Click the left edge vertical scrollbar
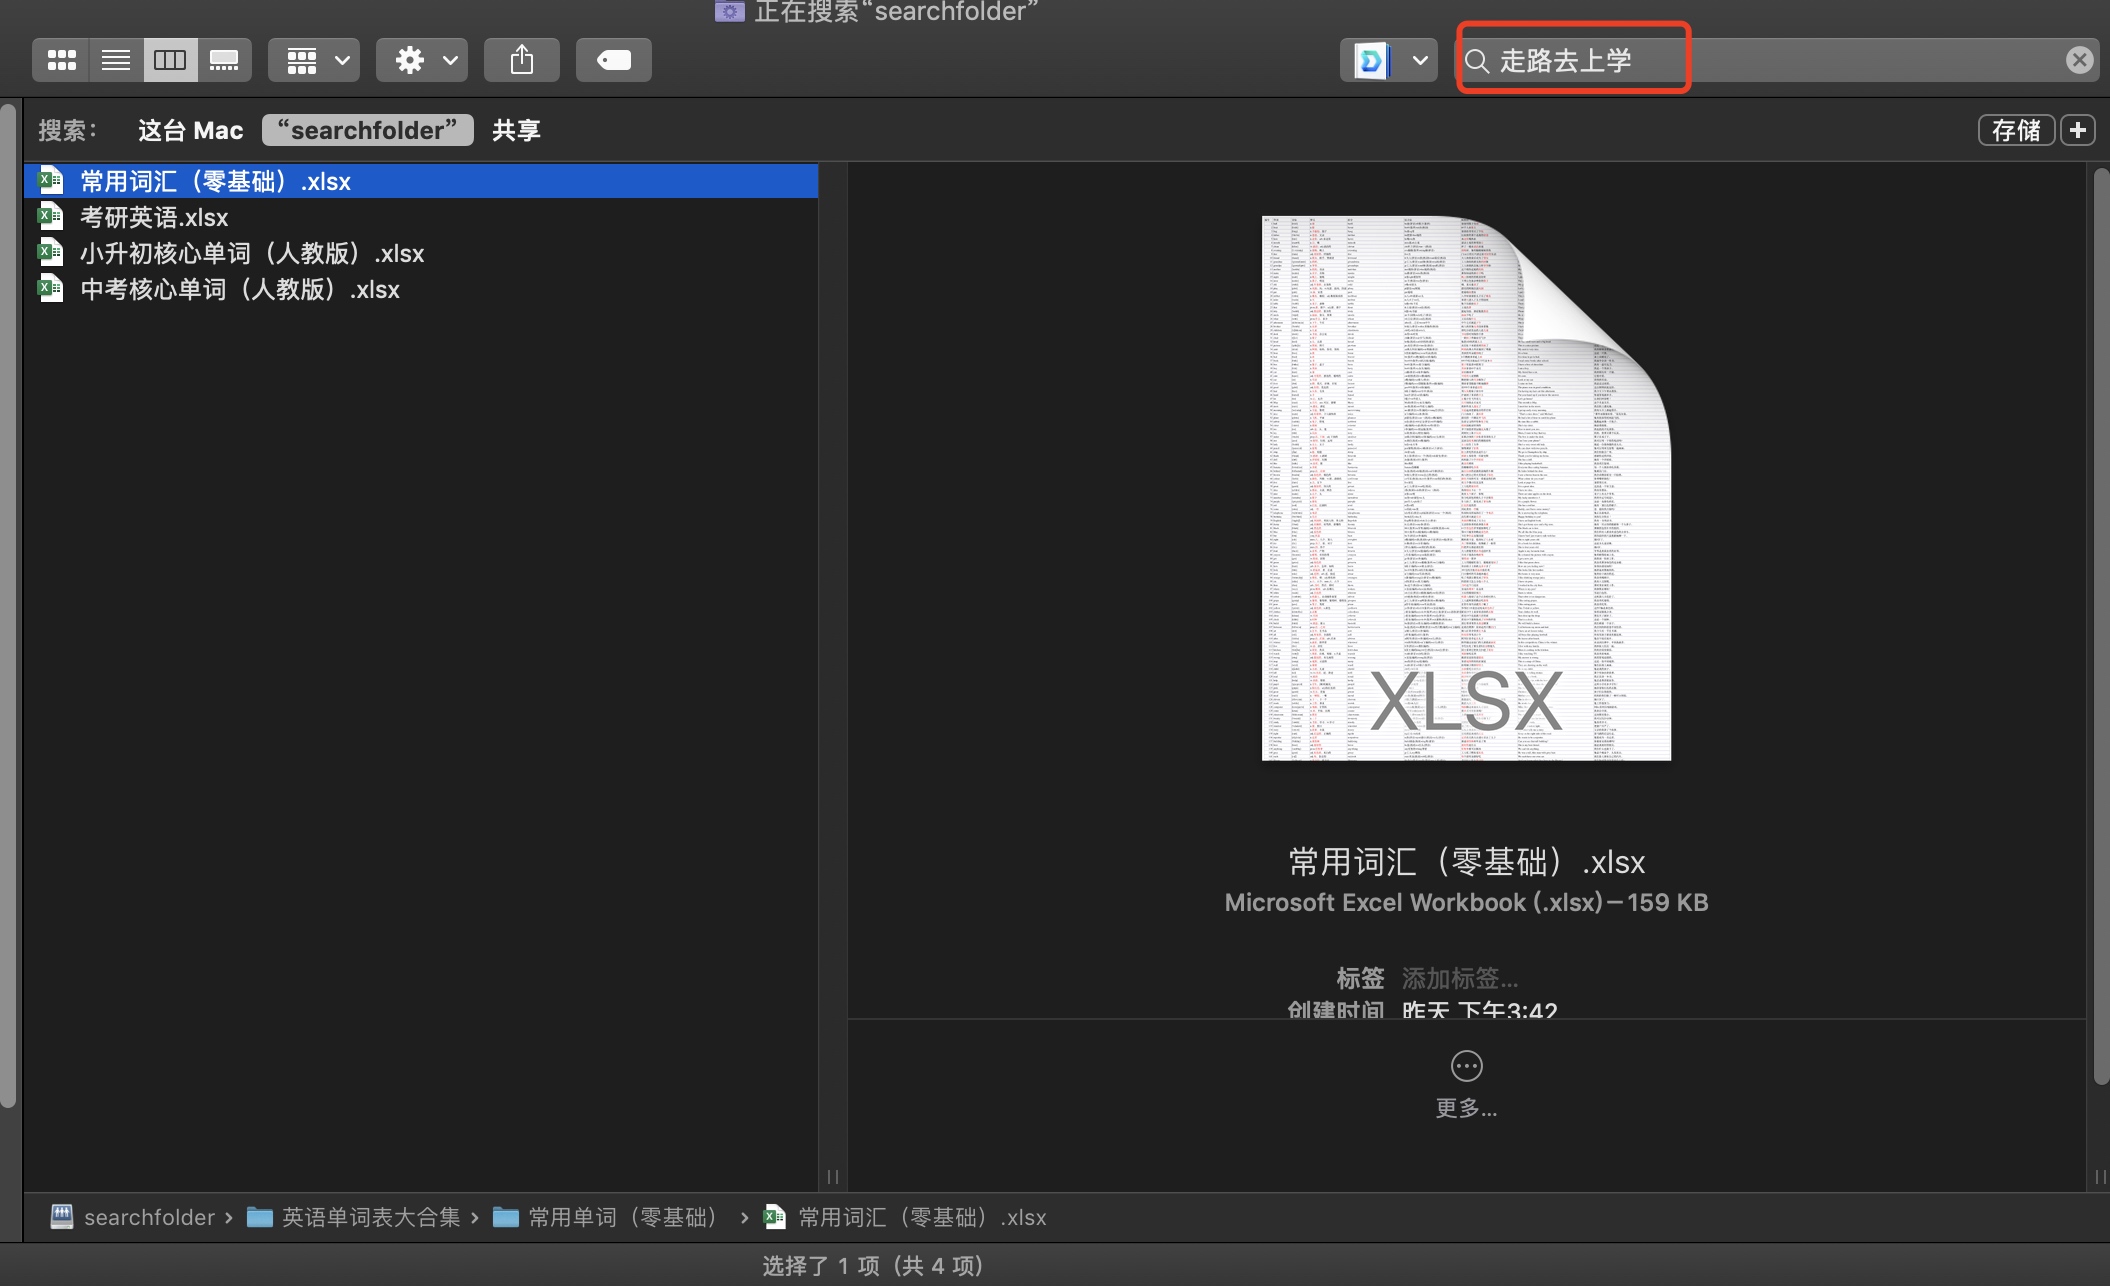Viewport: 2110px width, 1286px height. [8, 605]
